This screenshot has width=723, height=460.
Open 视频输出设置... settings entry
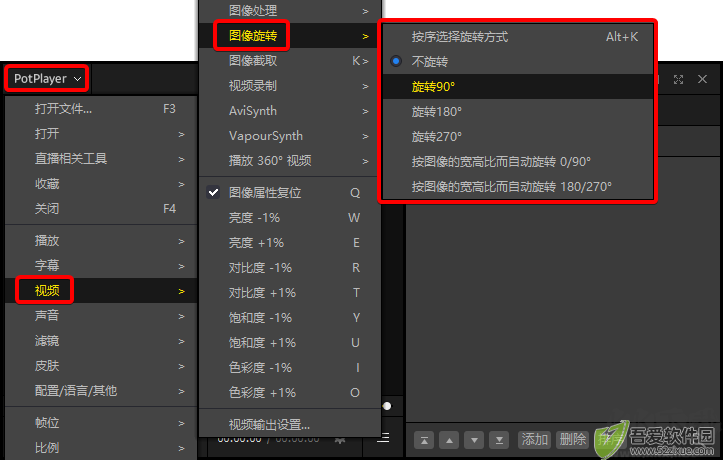tap(290, 425)
